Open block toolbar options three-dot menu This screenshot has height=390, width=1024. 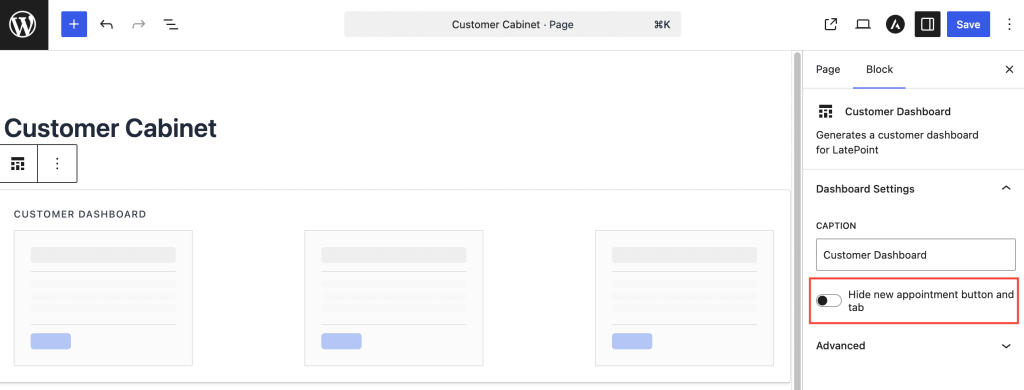[x=57, y=163]
